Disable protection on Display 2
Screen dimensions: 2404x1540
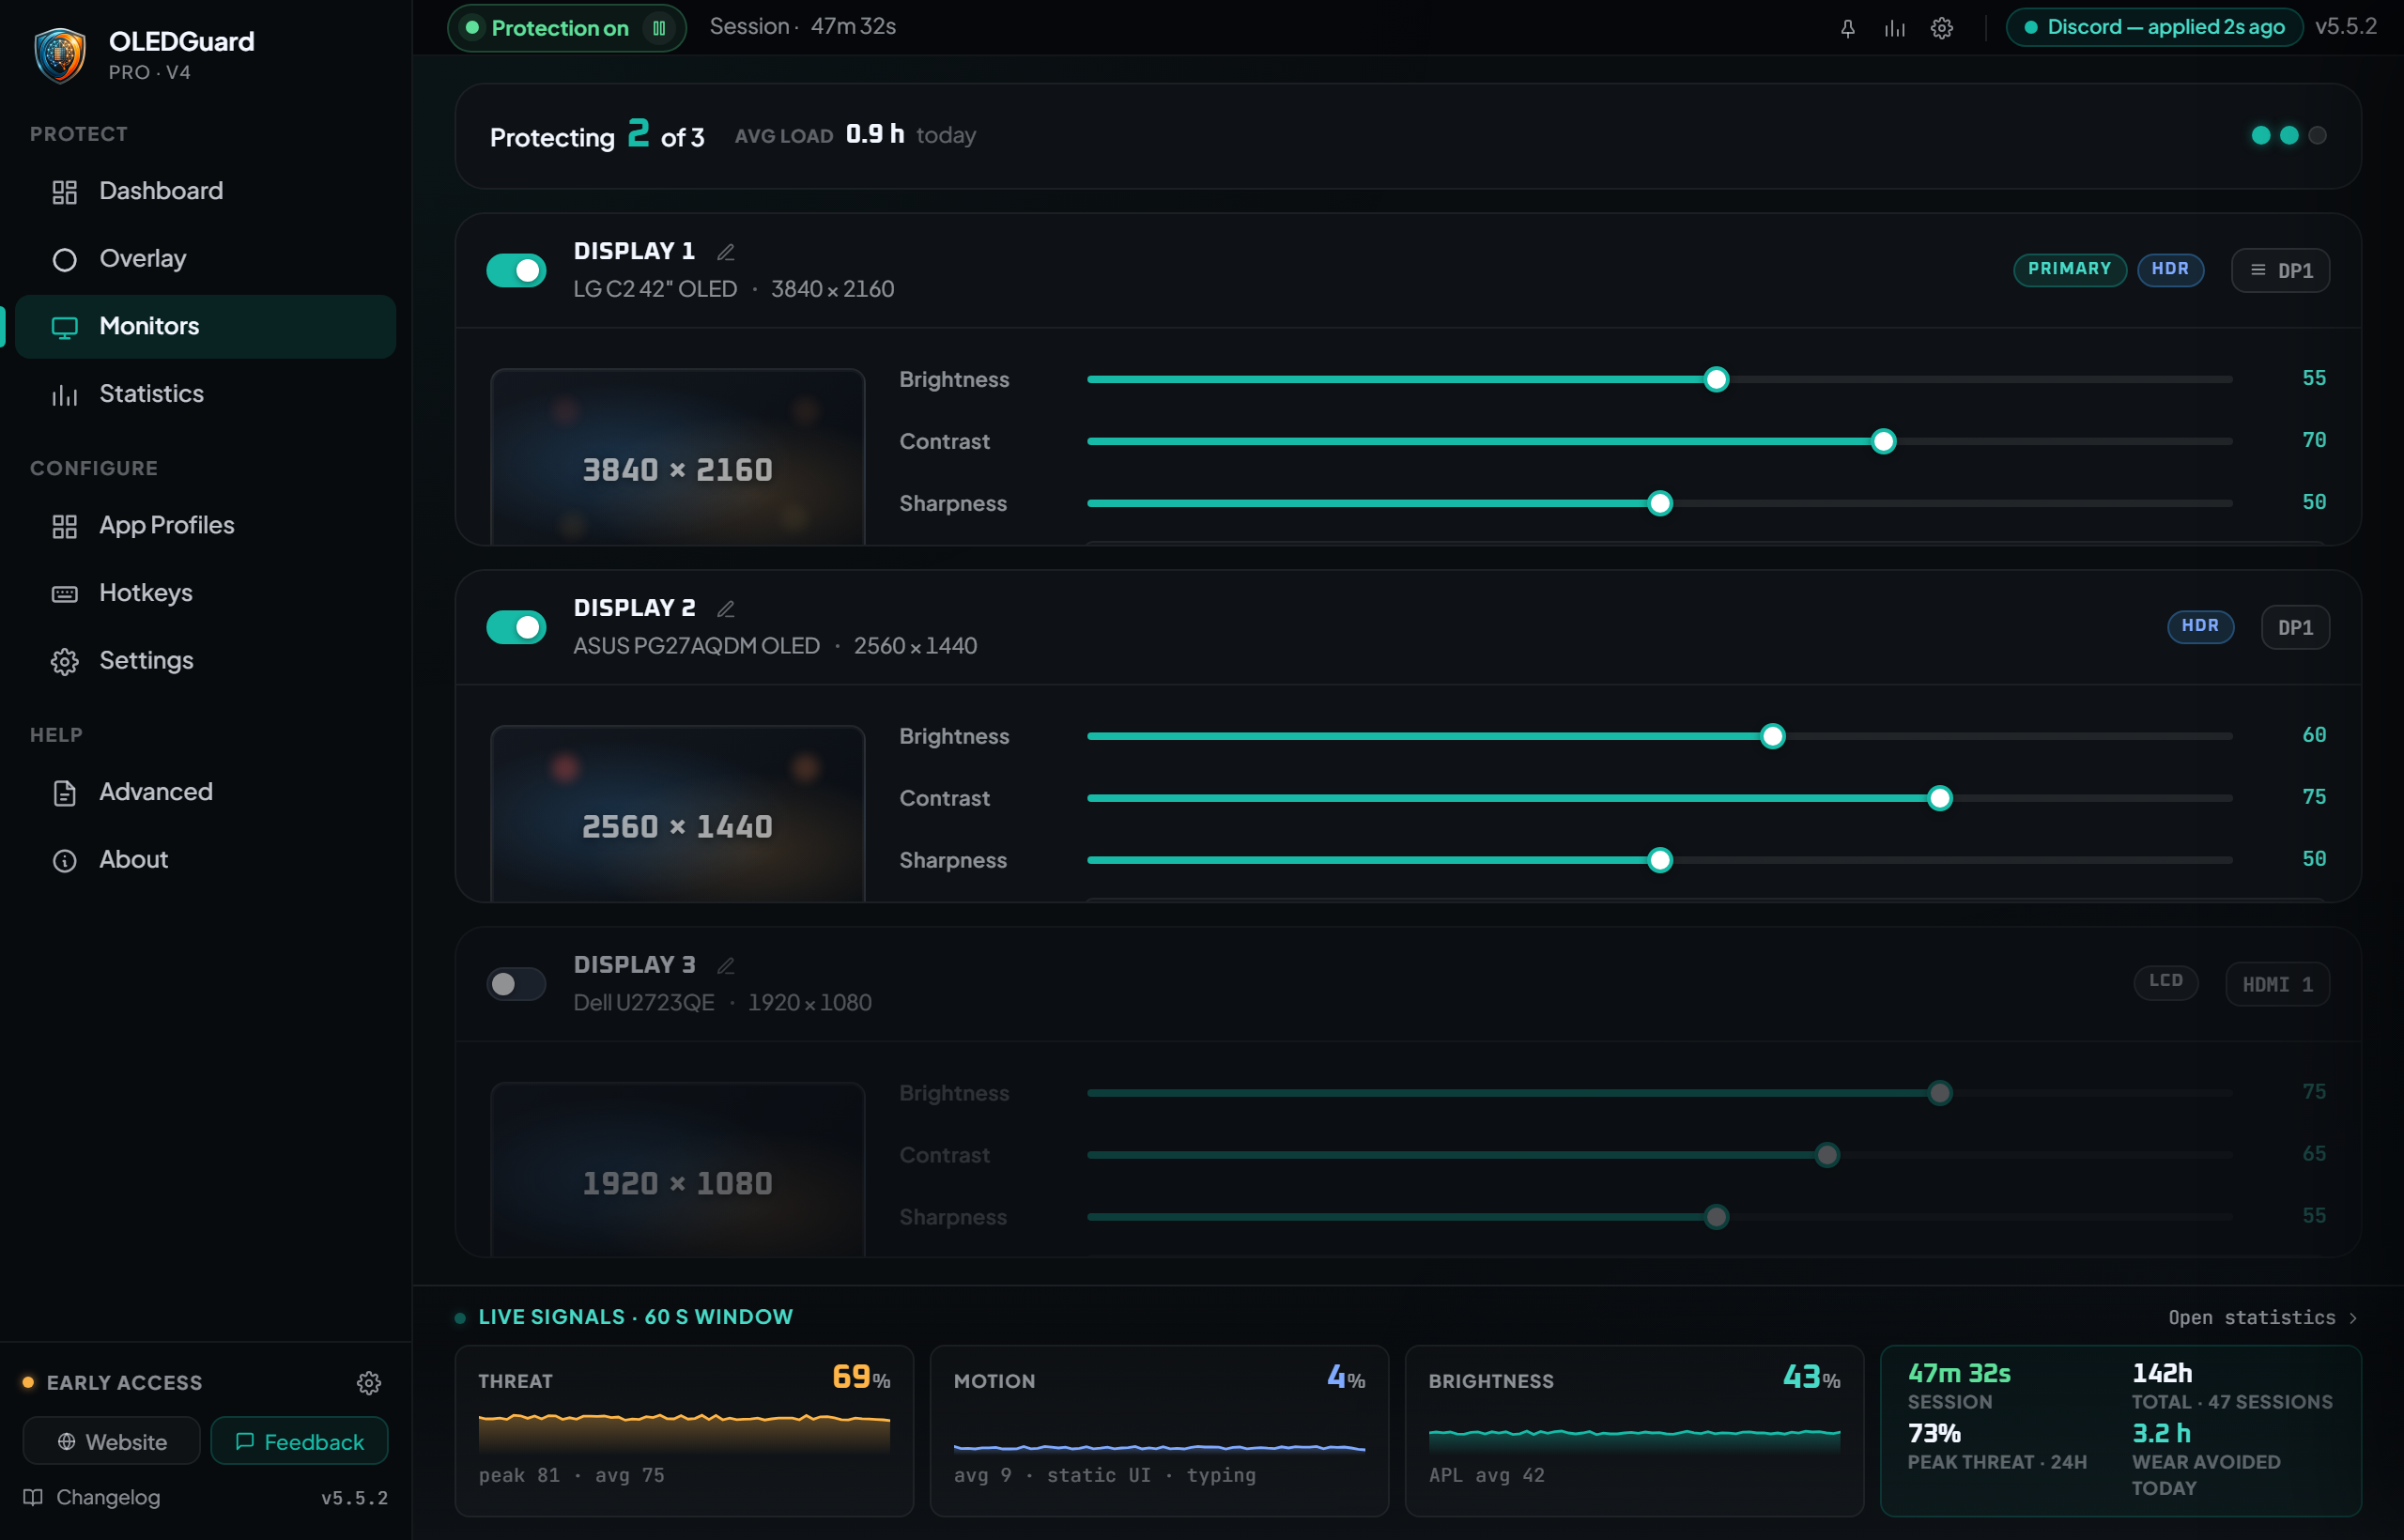click(x=516, y=627)
